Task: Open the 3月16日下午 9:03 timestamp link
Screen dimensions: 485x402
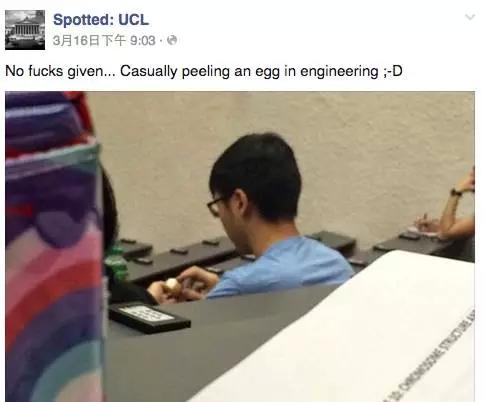Action: [x=104, y=41]
